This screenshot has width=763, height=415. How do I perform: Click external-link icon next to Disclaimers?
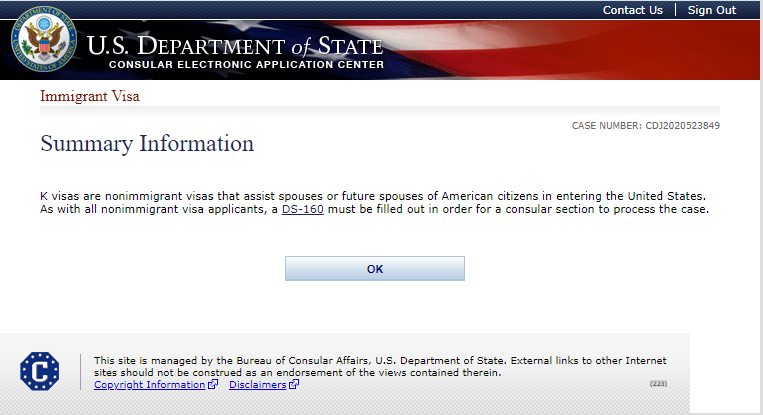pyautogui.click(x=294, y=385)
